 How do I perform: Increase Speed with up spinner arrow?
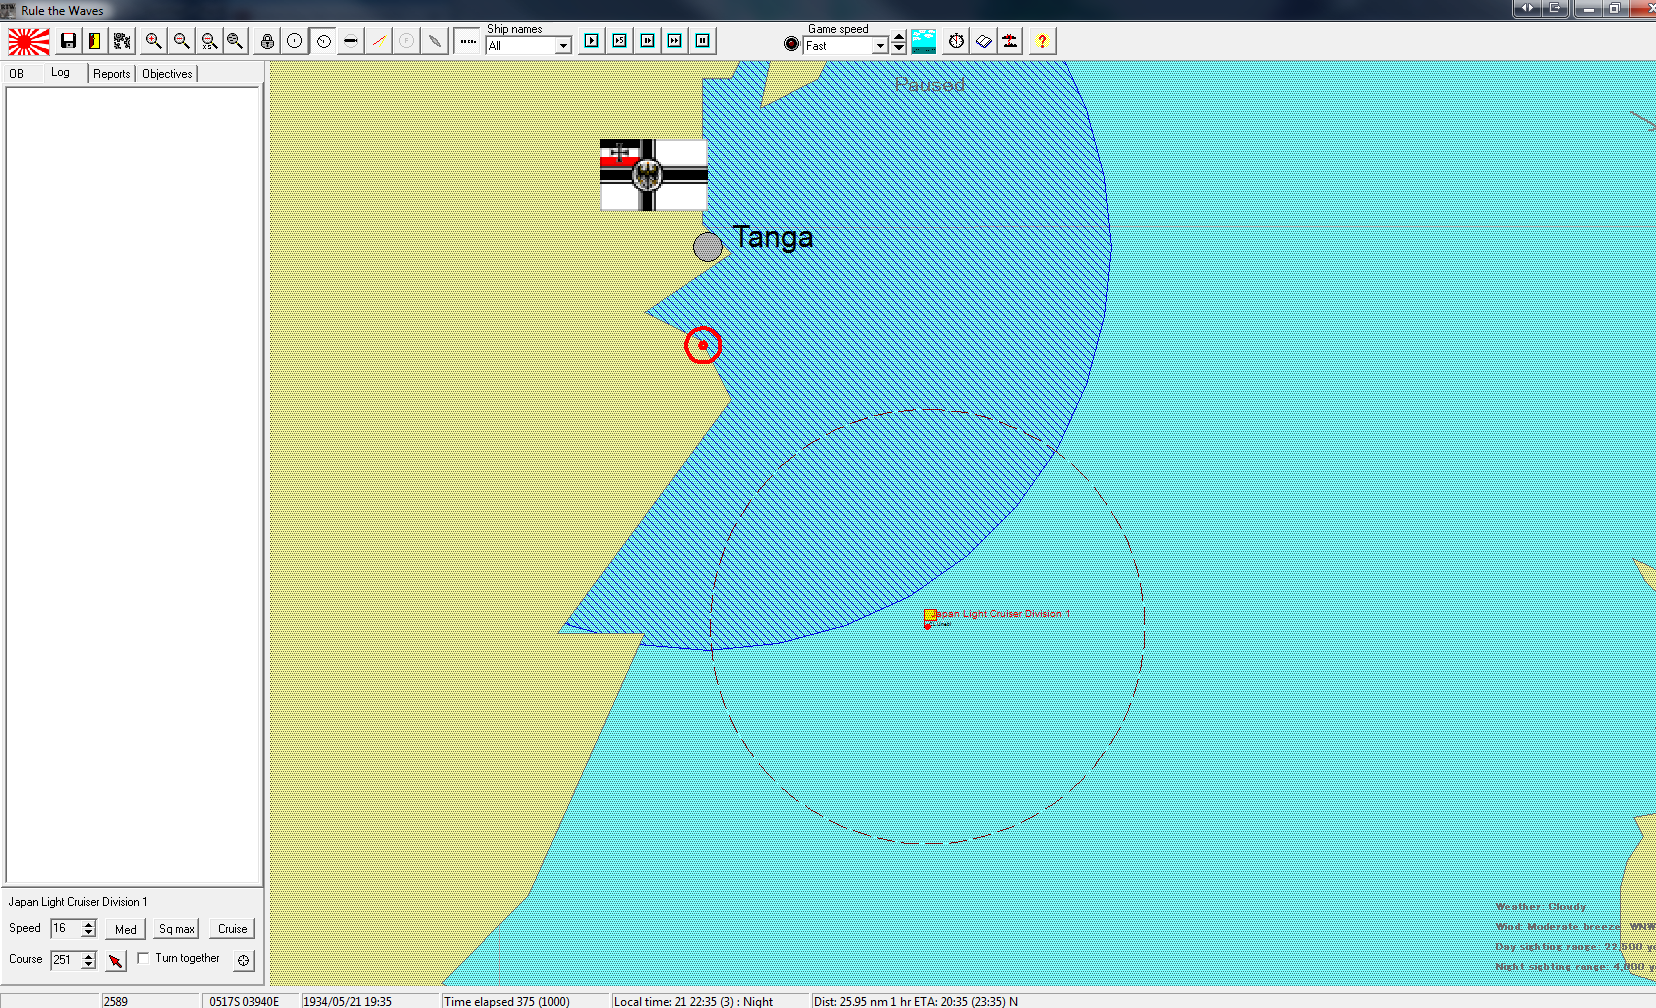(89, 924)
